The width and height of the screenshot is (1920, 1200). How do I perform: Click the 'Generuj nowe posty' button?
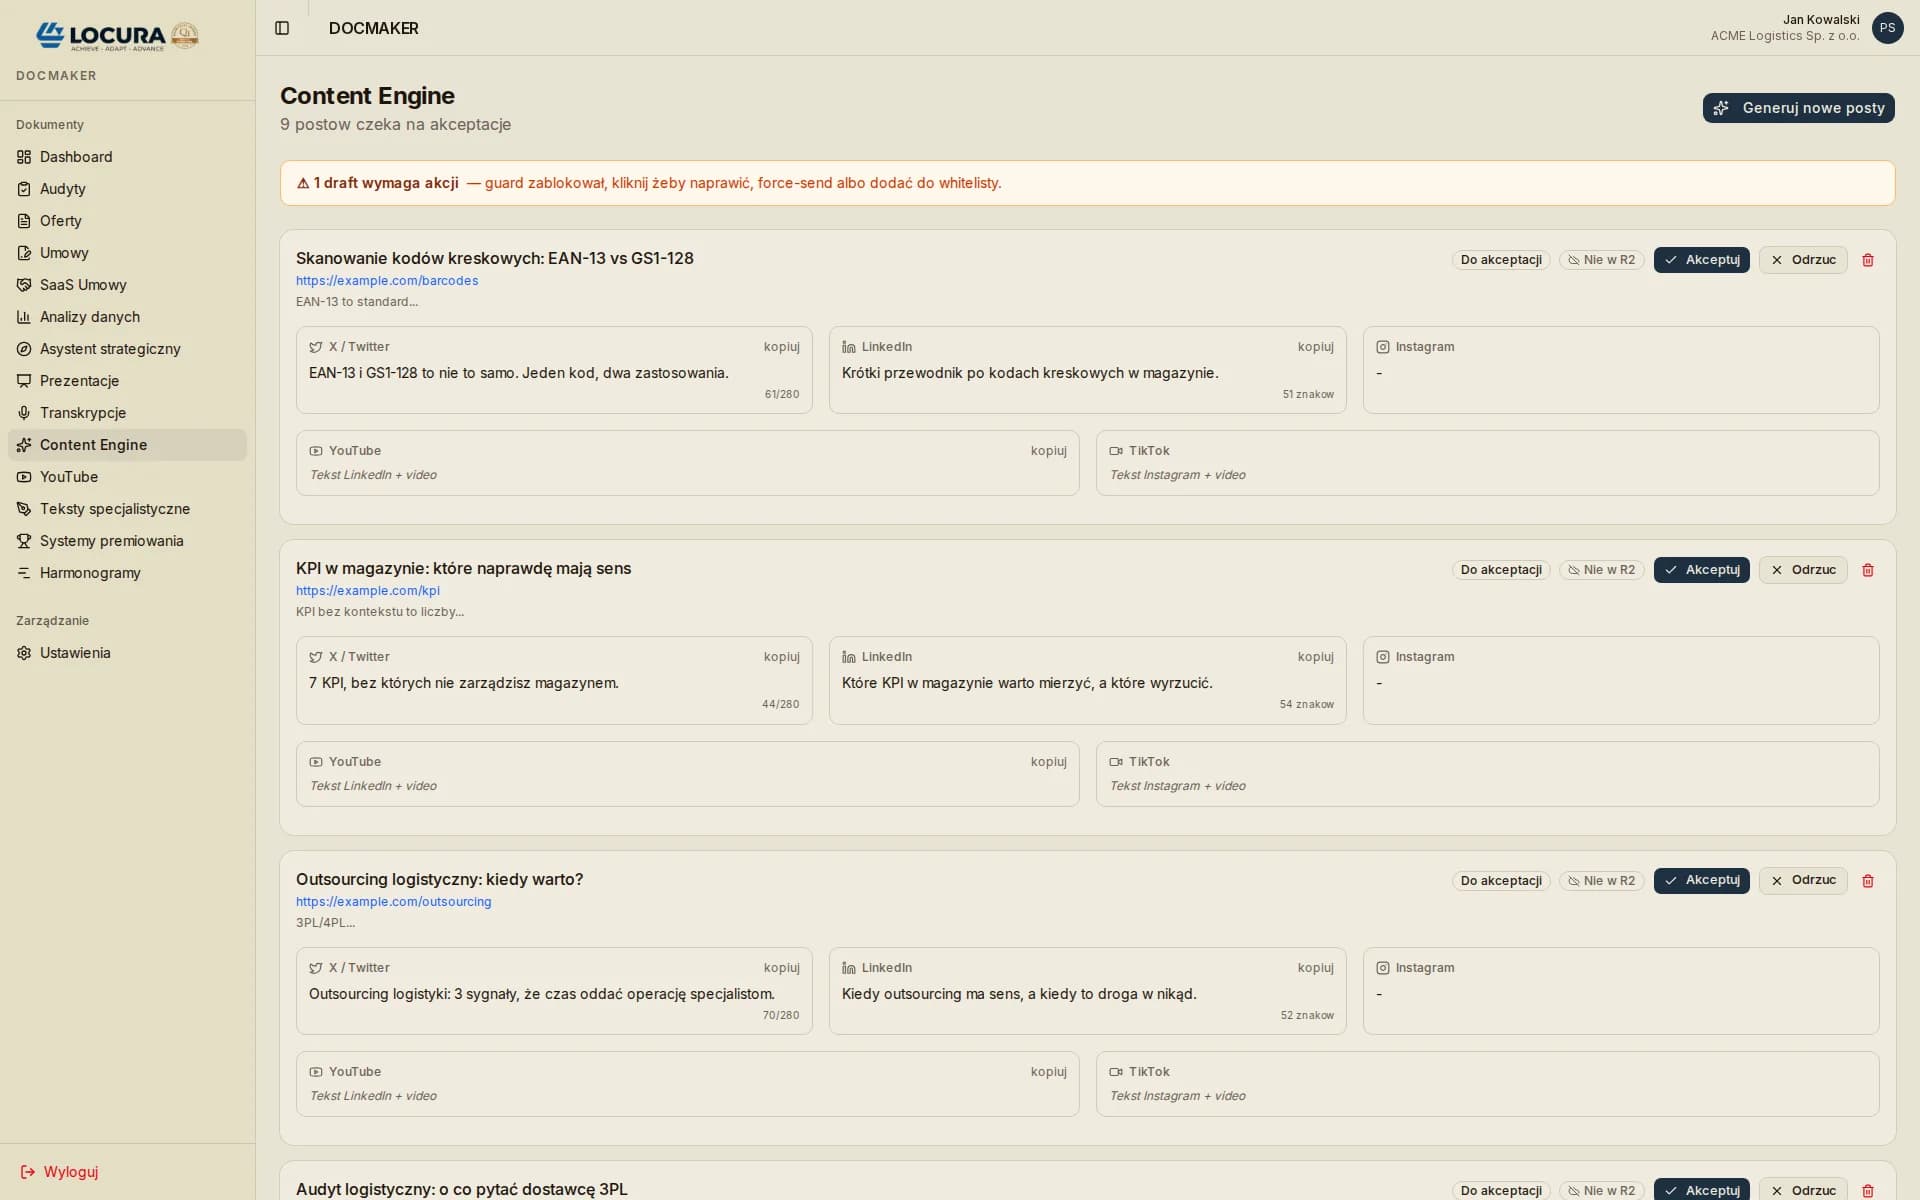coord(1797,107)
